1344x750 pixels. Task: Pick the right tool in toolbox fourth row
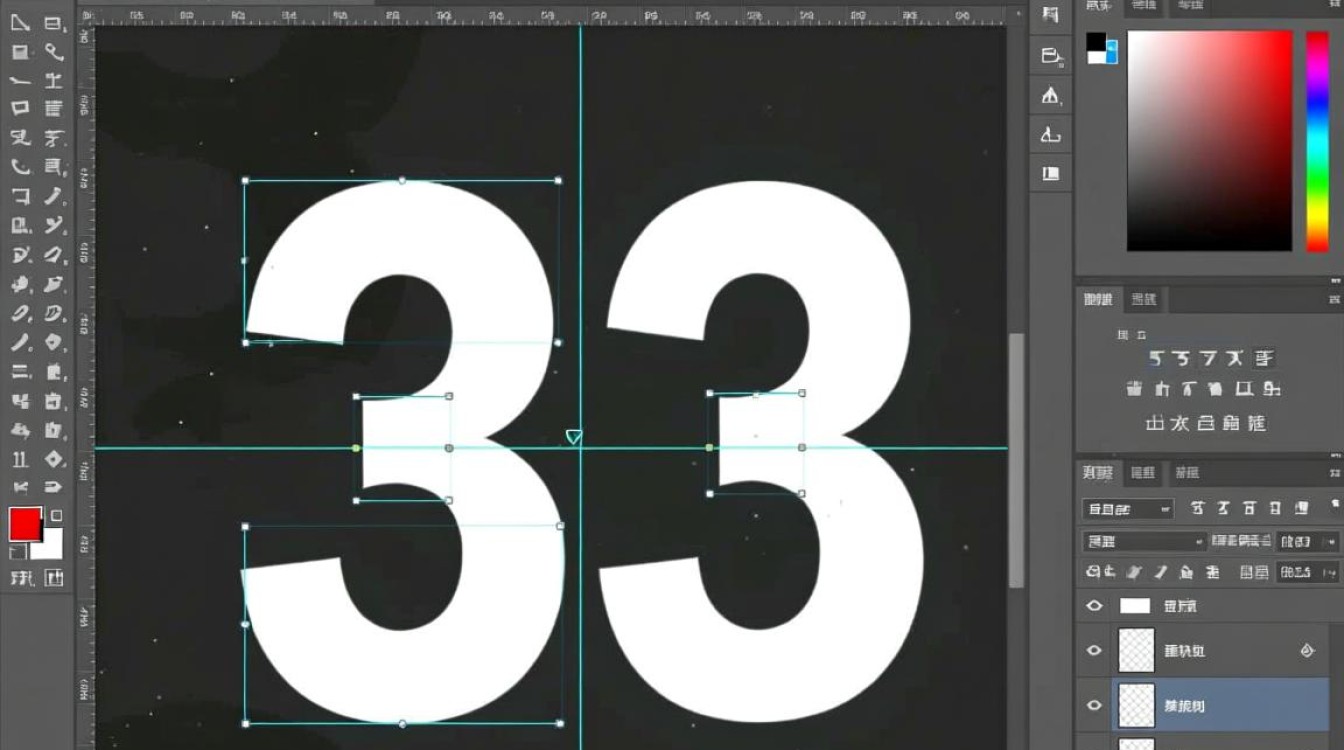pos(54,108)
